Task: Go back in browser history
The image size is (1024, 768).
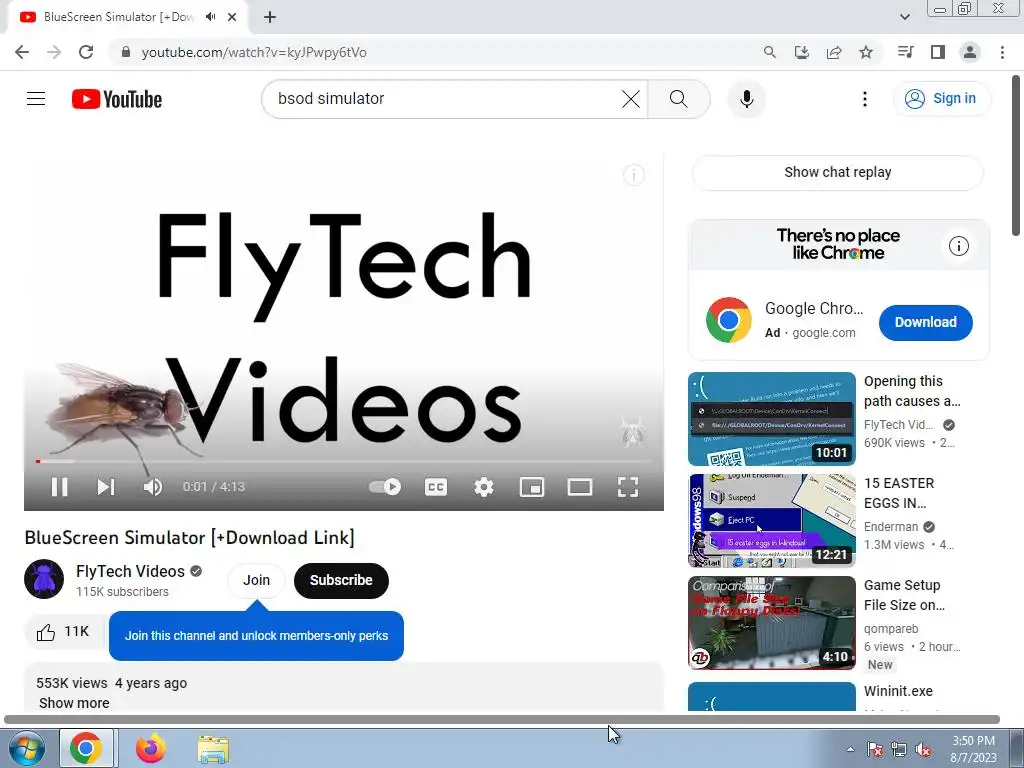Action: pos(22,52)
